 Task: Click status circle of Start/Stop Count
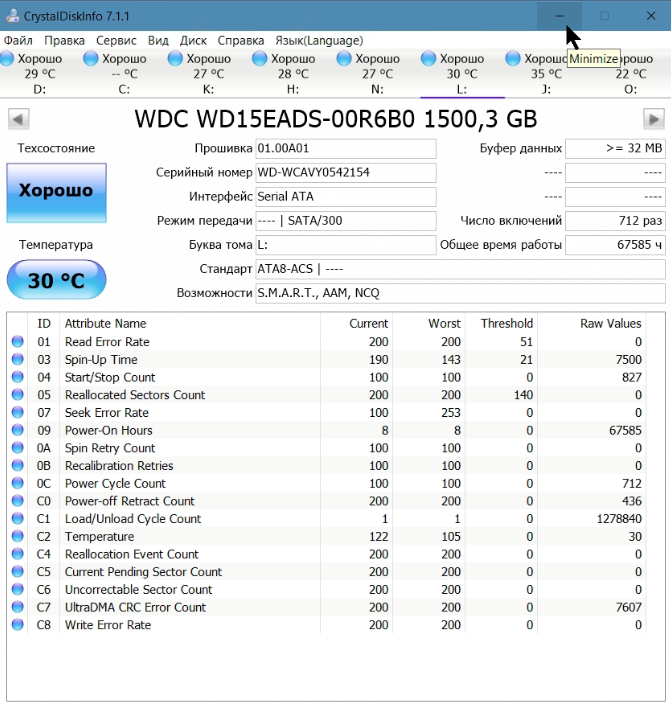pyautogui.click(x=18, y=377)
